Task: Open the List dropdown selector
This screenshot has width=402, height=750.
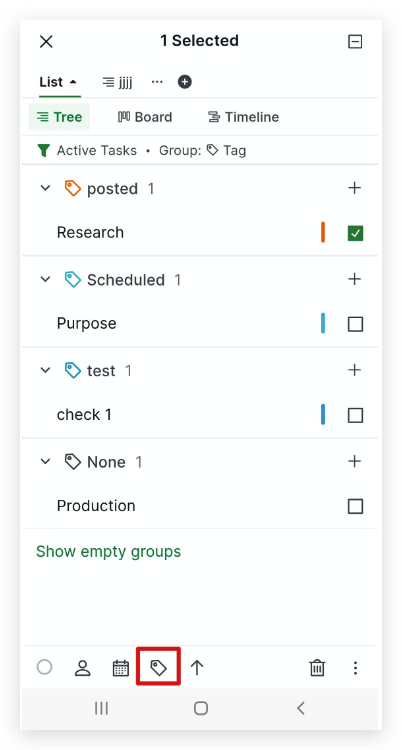Action: 58,82
